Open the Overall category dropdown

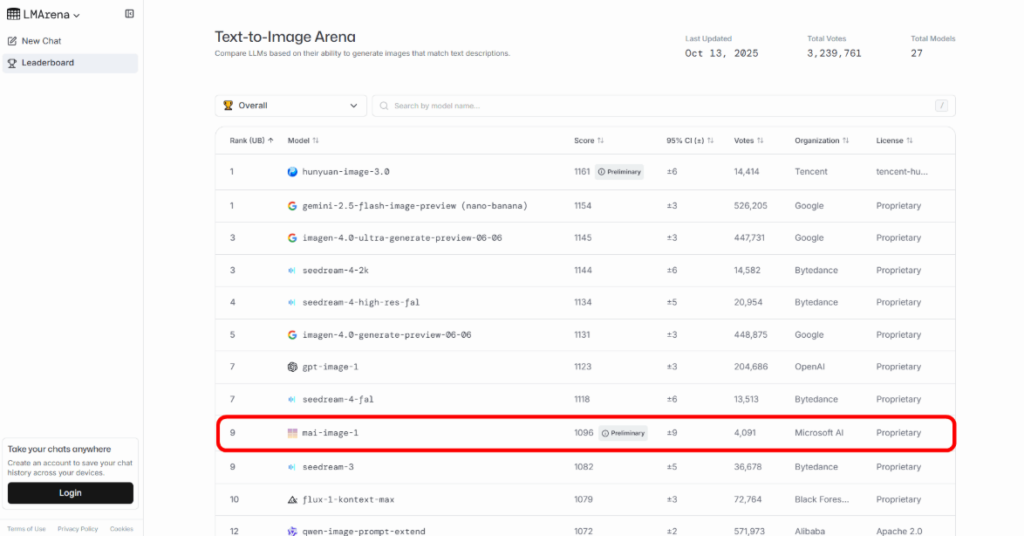[291, 105]
